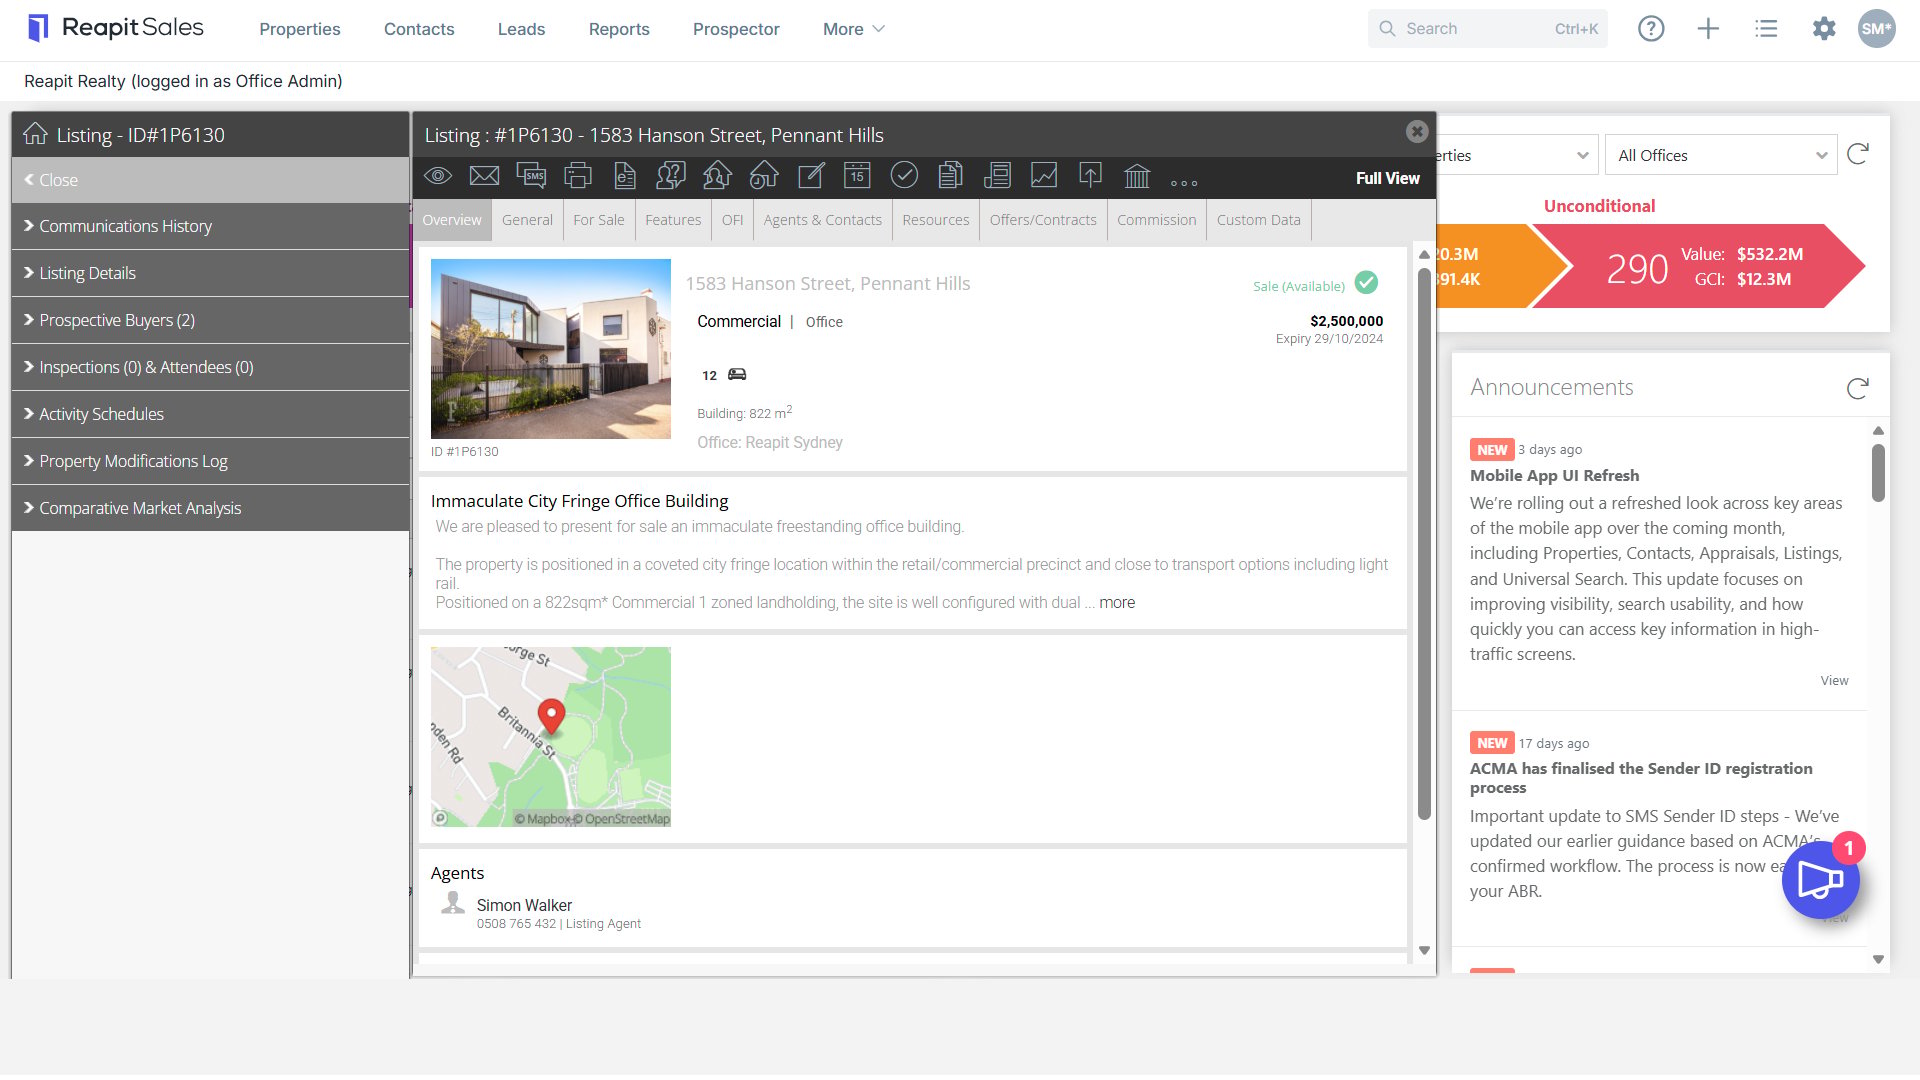Image resolution: width=1920 pixels, height=1080 pixels.
Task: Click the calendar icon showing 15
Action: click(x=857, y=176)
